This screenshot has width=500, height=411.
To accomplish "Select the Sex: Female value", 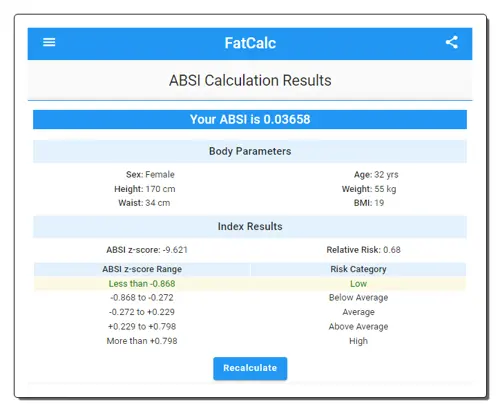I will (150, 174).
